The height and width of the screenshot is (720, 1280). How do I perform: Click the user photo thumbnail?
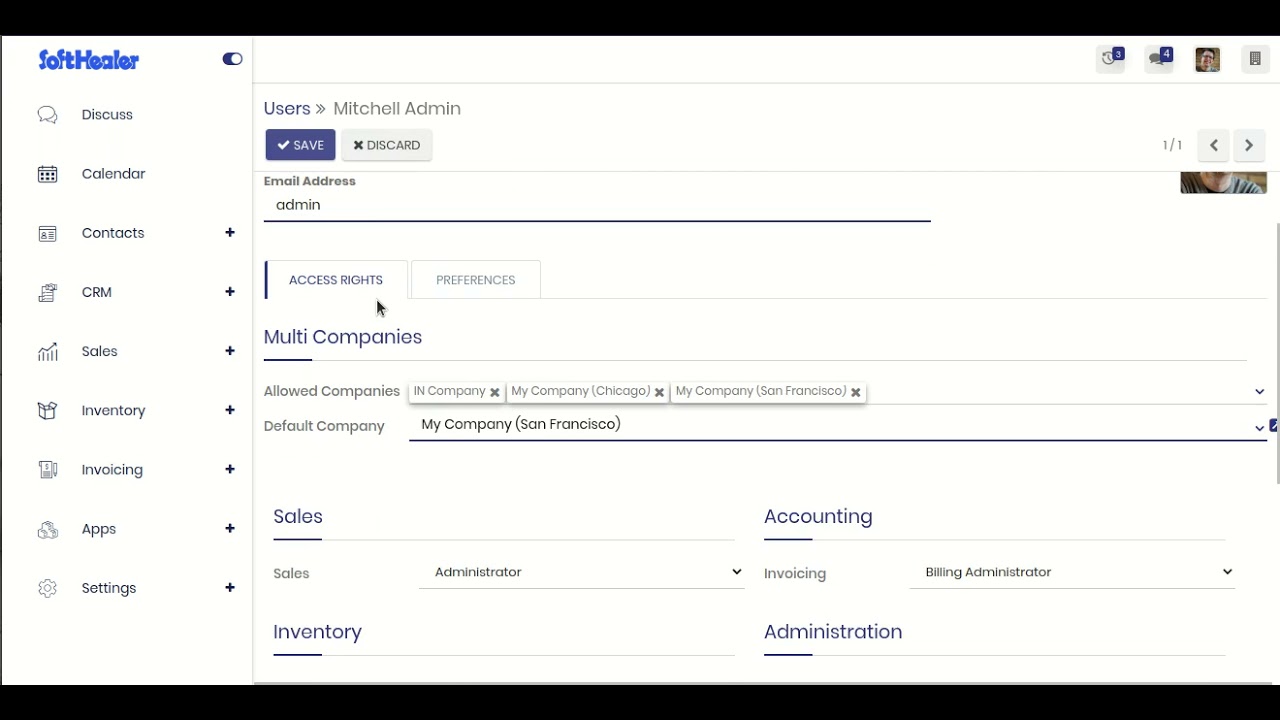[1223, 182]
